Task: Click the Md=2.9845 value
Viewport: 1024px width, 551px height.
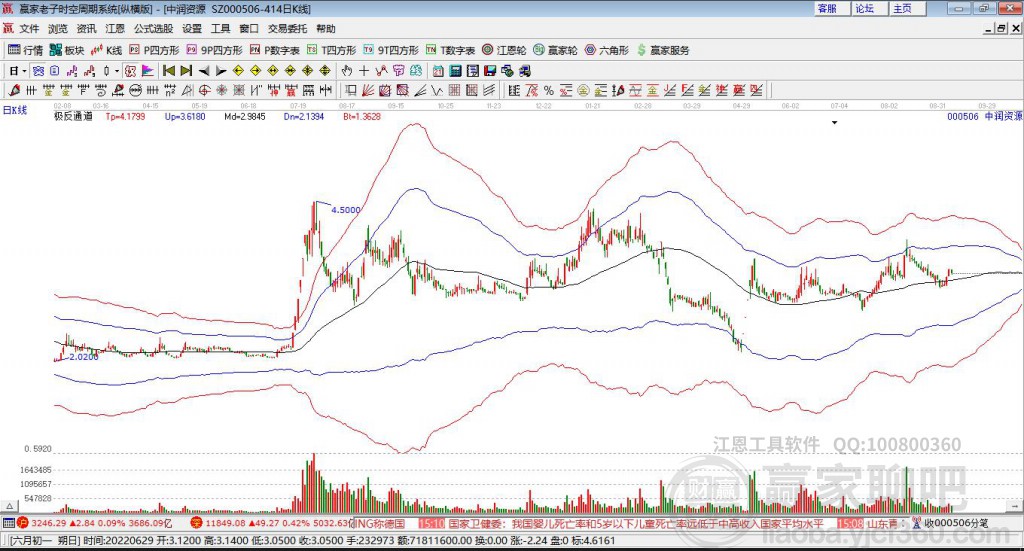Action: coord(245,116)
